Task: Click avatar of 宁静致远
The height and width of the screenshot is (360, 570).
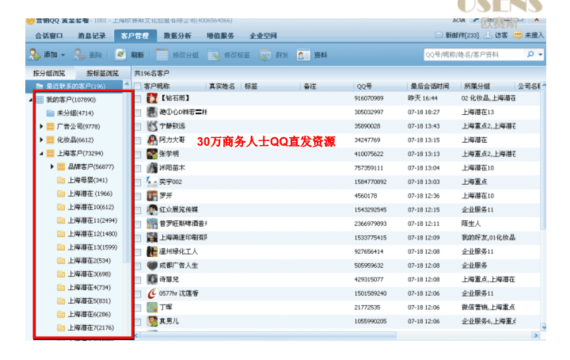Action: [x=152, y=126]
